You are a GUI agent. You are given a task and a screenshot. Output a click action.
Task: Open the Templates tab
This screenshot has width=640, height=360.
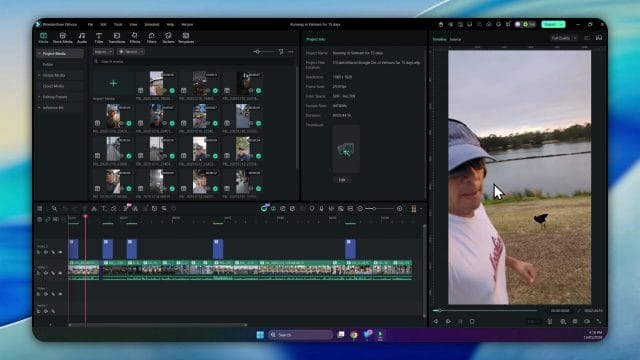tap(186, 38)
